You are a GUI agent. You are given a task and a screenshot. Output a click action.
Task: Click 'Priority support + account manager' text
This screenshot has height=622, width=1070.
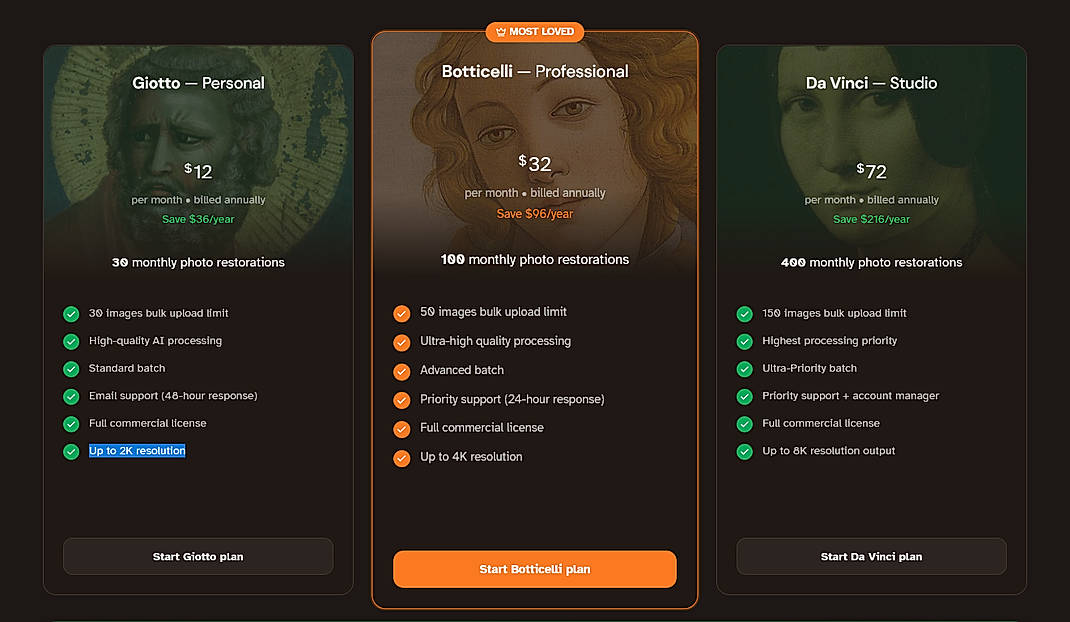click(850, 396)
